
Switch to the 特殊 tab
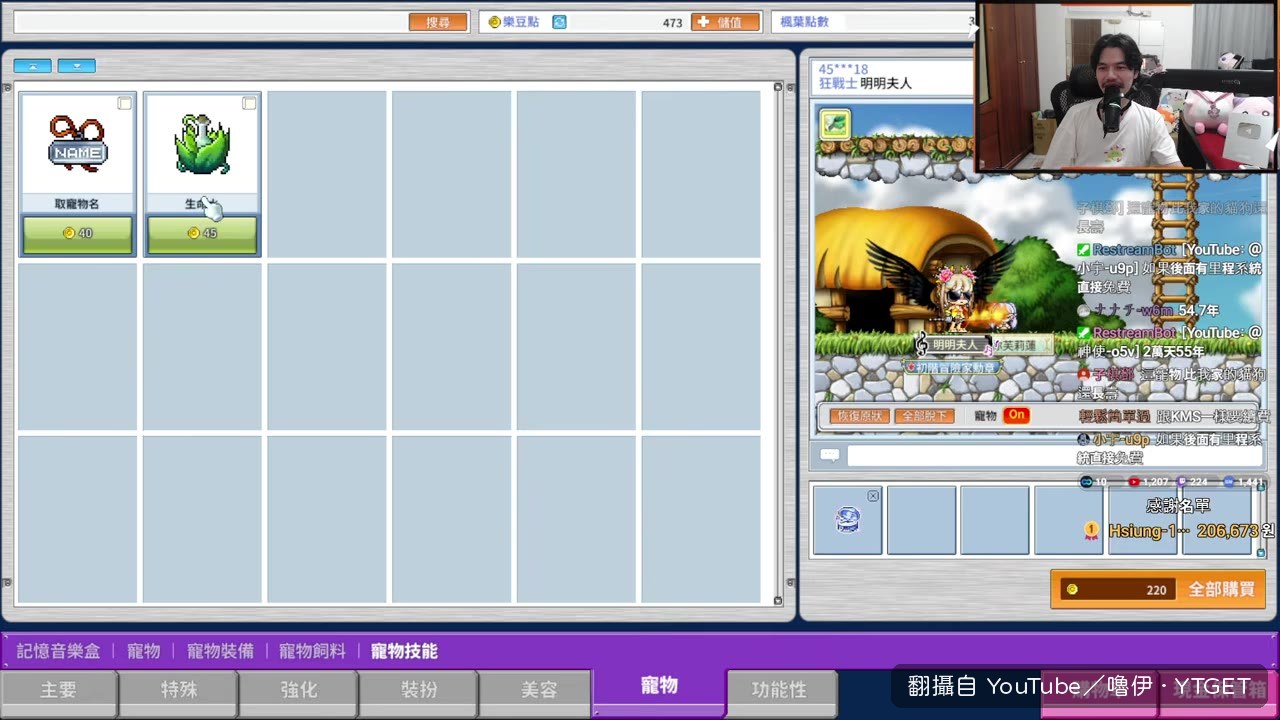tap(179, 690)
